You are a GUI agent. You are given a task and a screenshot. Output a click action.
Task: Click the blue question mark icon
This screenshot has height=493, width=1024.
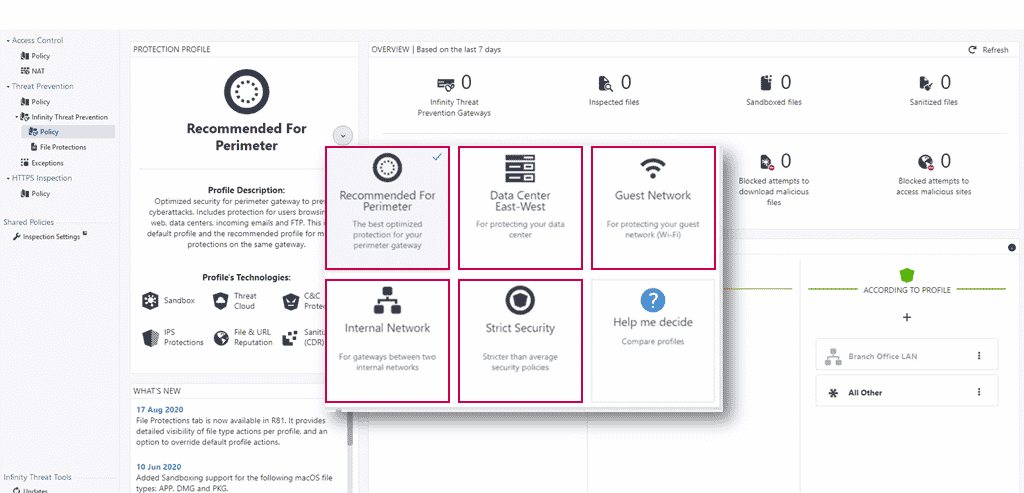(652, 300)
